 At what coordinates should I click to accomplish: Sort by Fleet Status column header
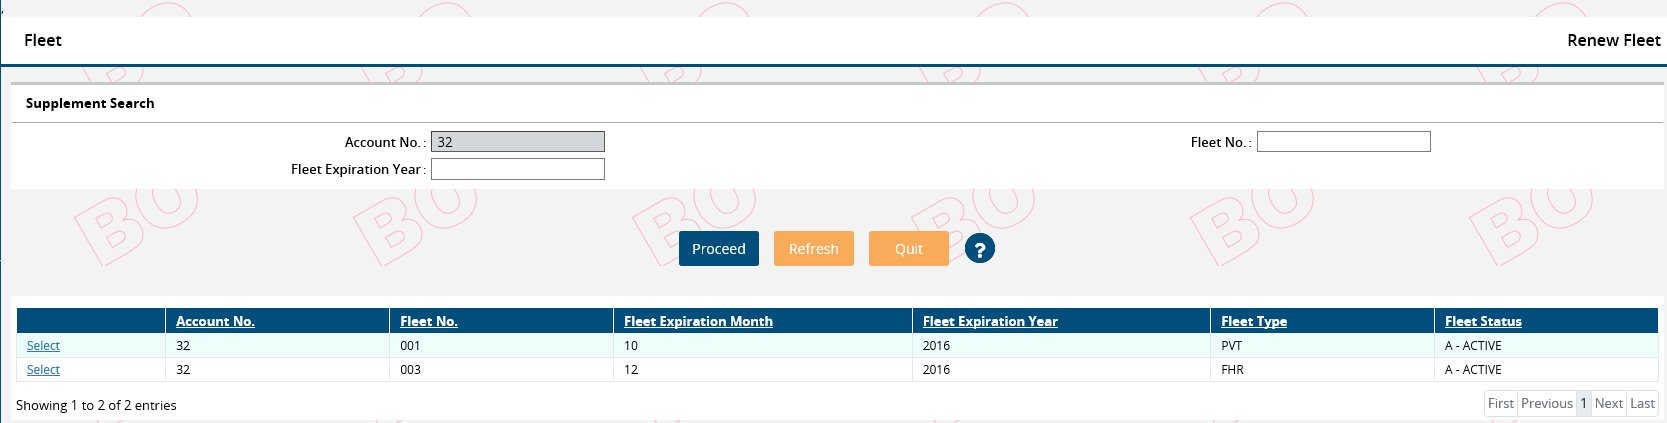(1483, 321)
